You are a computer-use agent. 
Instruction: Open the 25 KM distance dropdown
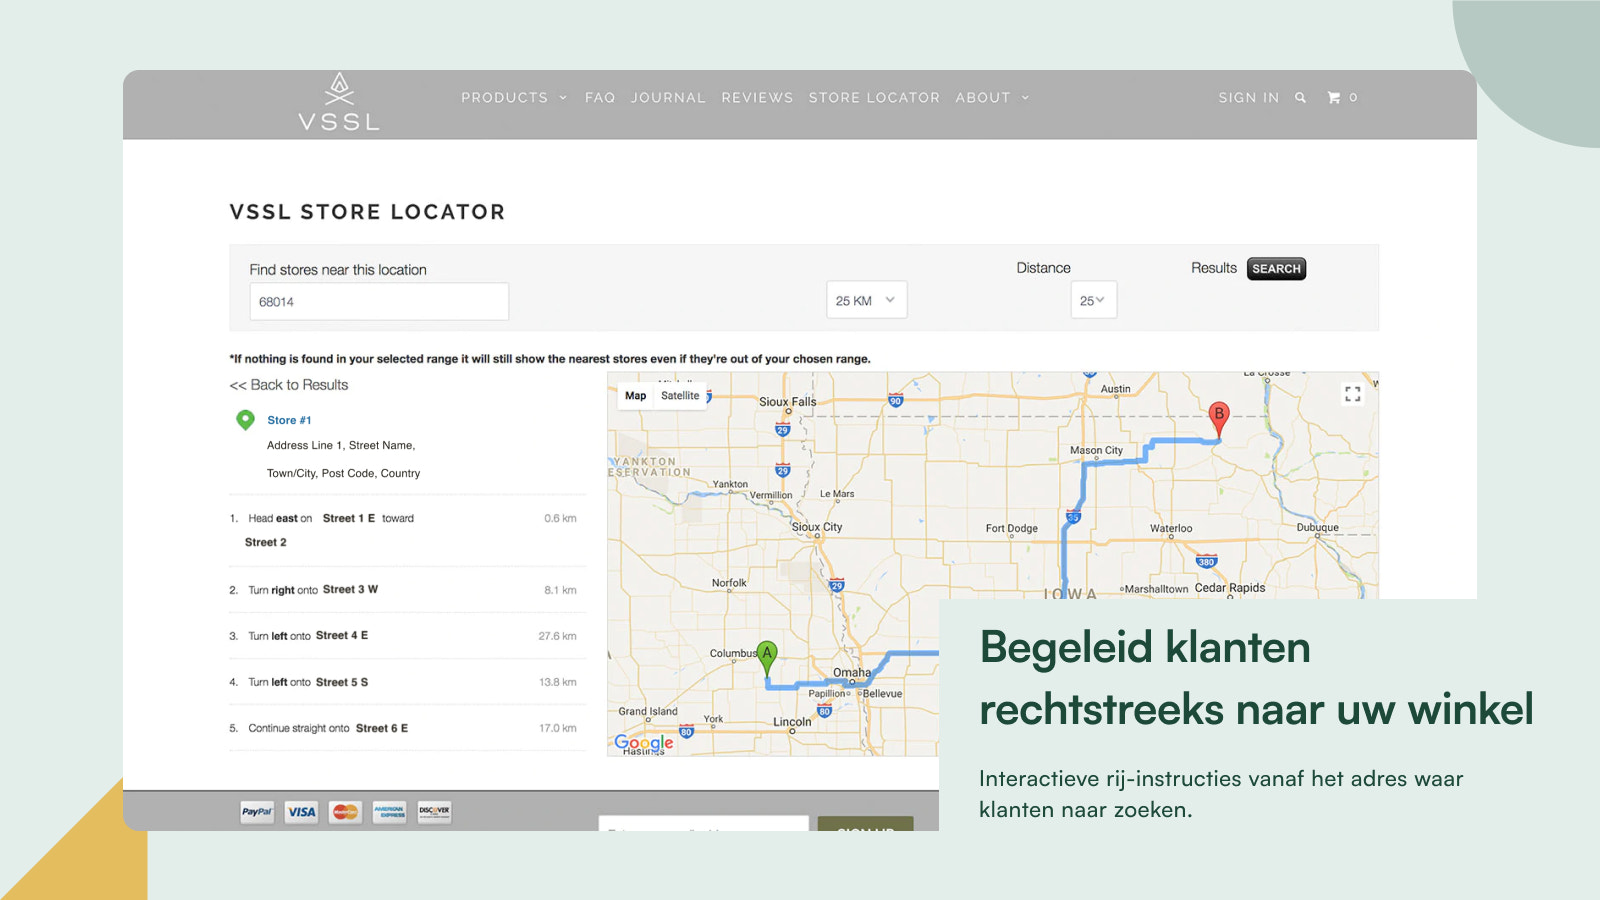tap(866, 300)
